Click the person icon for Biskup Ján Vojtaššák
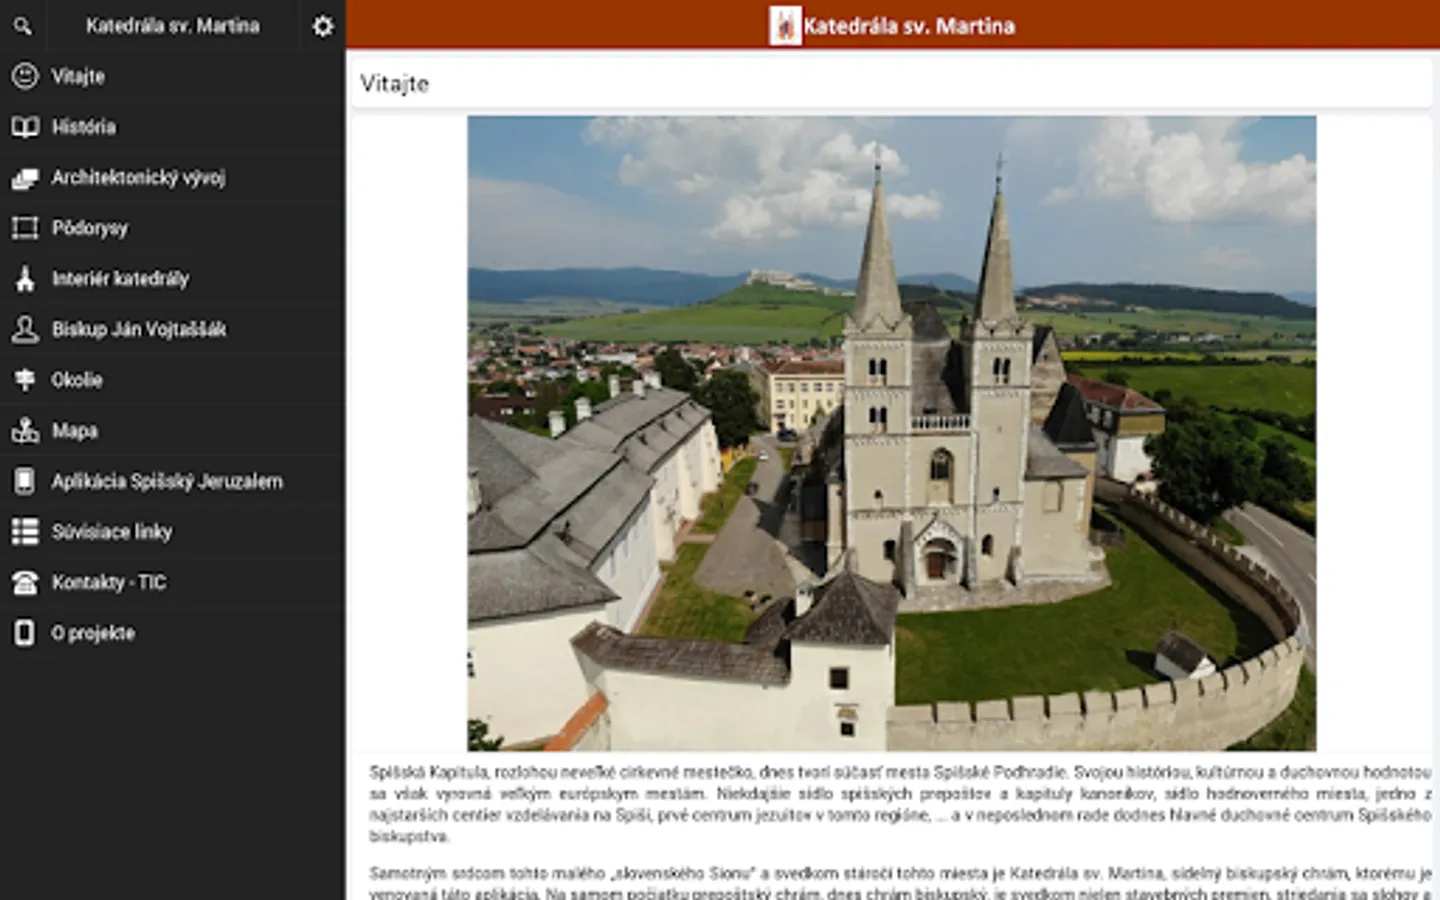This screenshot has width=1440, height=900. click(25, 329)
